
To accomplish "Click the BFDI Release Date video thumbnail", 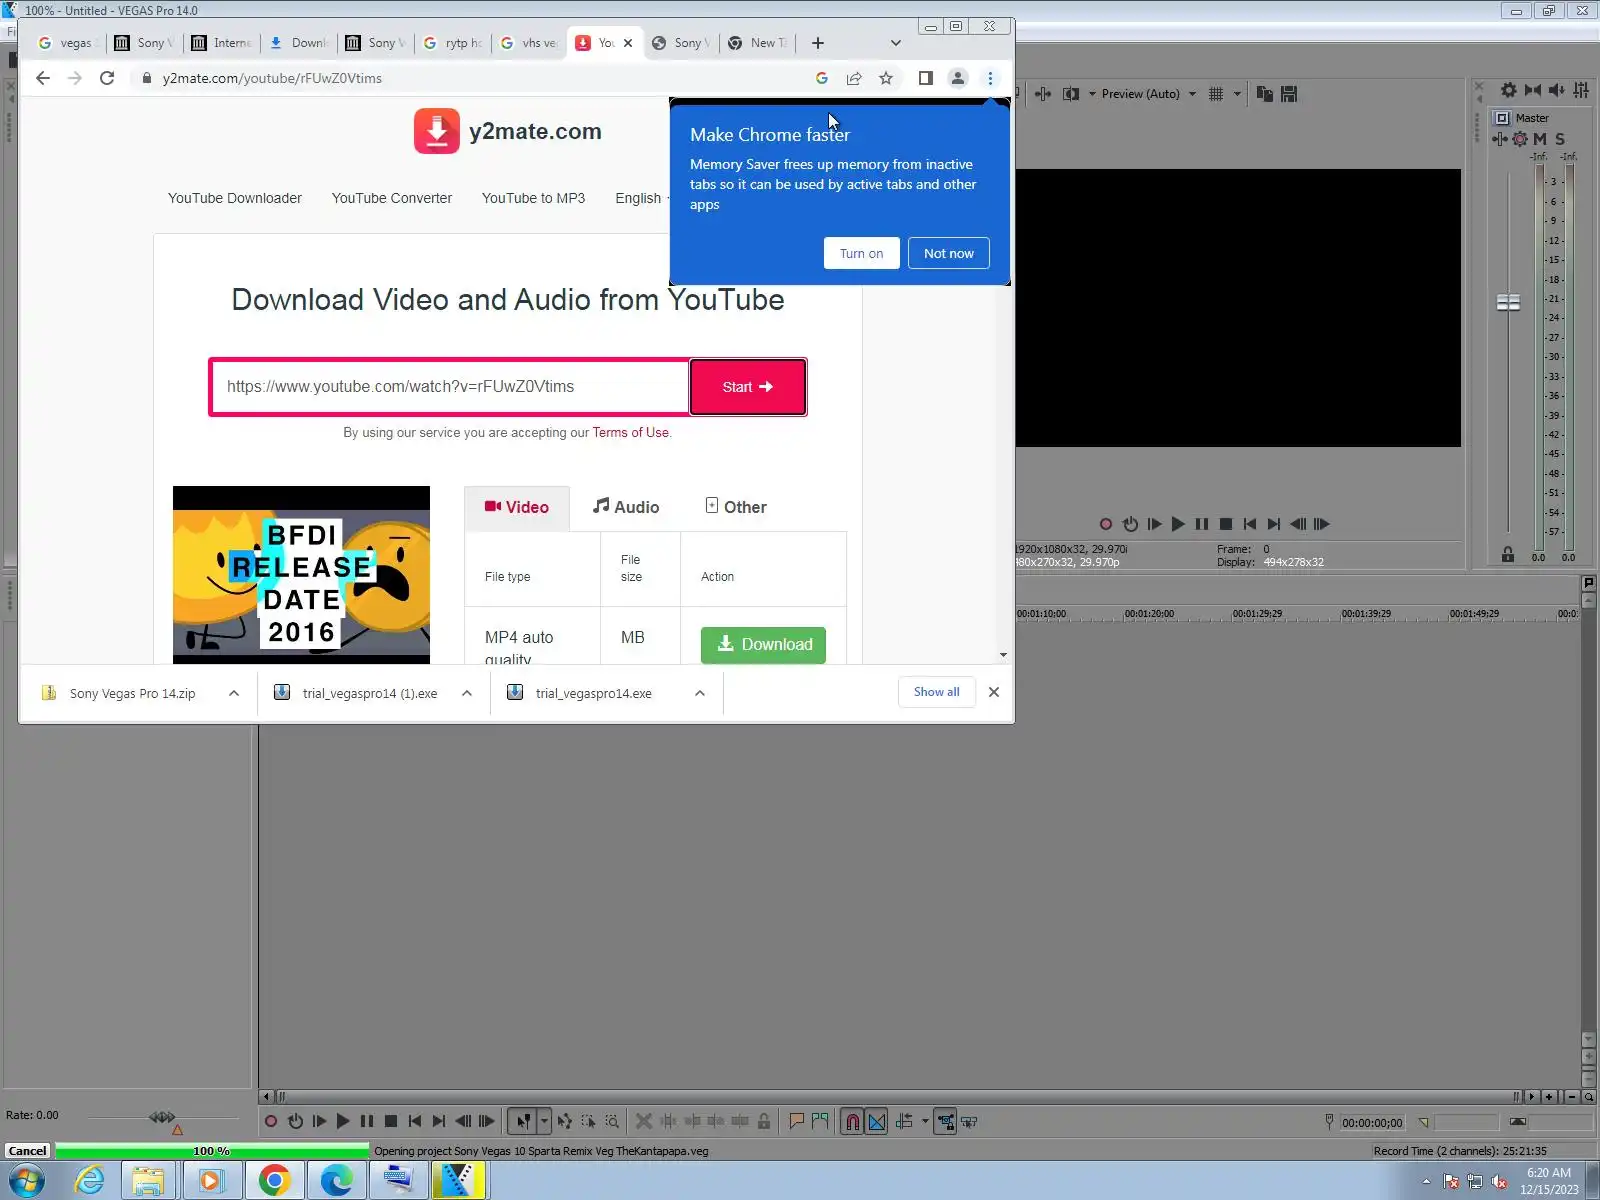I will coord(301,575).
